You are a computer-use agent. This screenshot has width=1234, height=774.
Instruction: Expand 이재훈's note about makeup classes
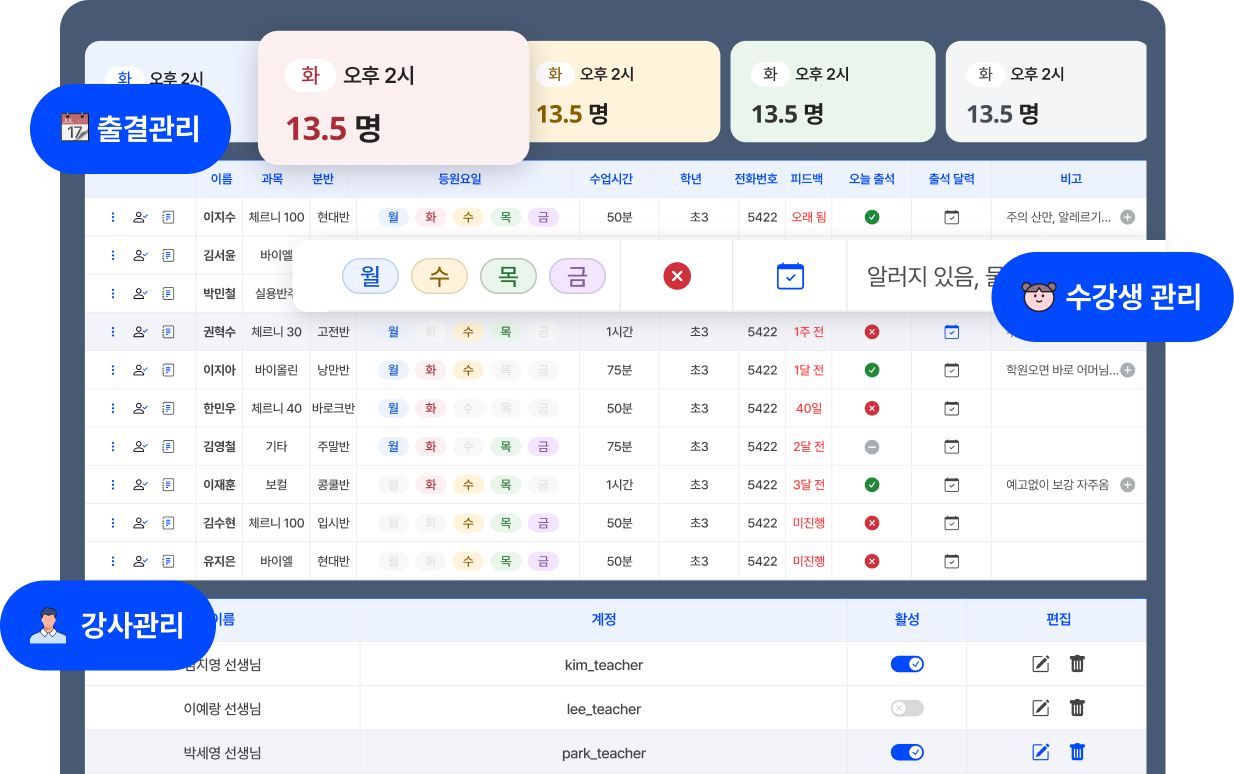tap(1127, 484)
